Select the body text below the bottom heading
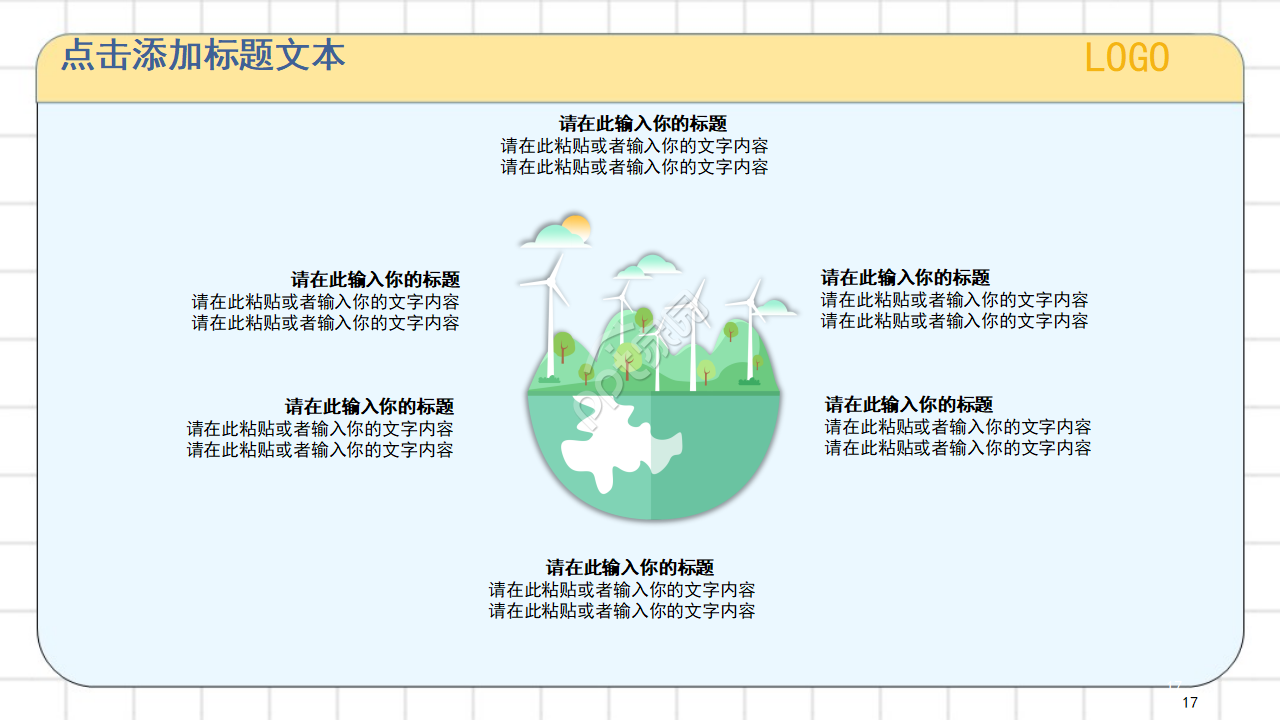Image resolution: width=1280 pixels, height=720 pixels. (x=622, y=601)
